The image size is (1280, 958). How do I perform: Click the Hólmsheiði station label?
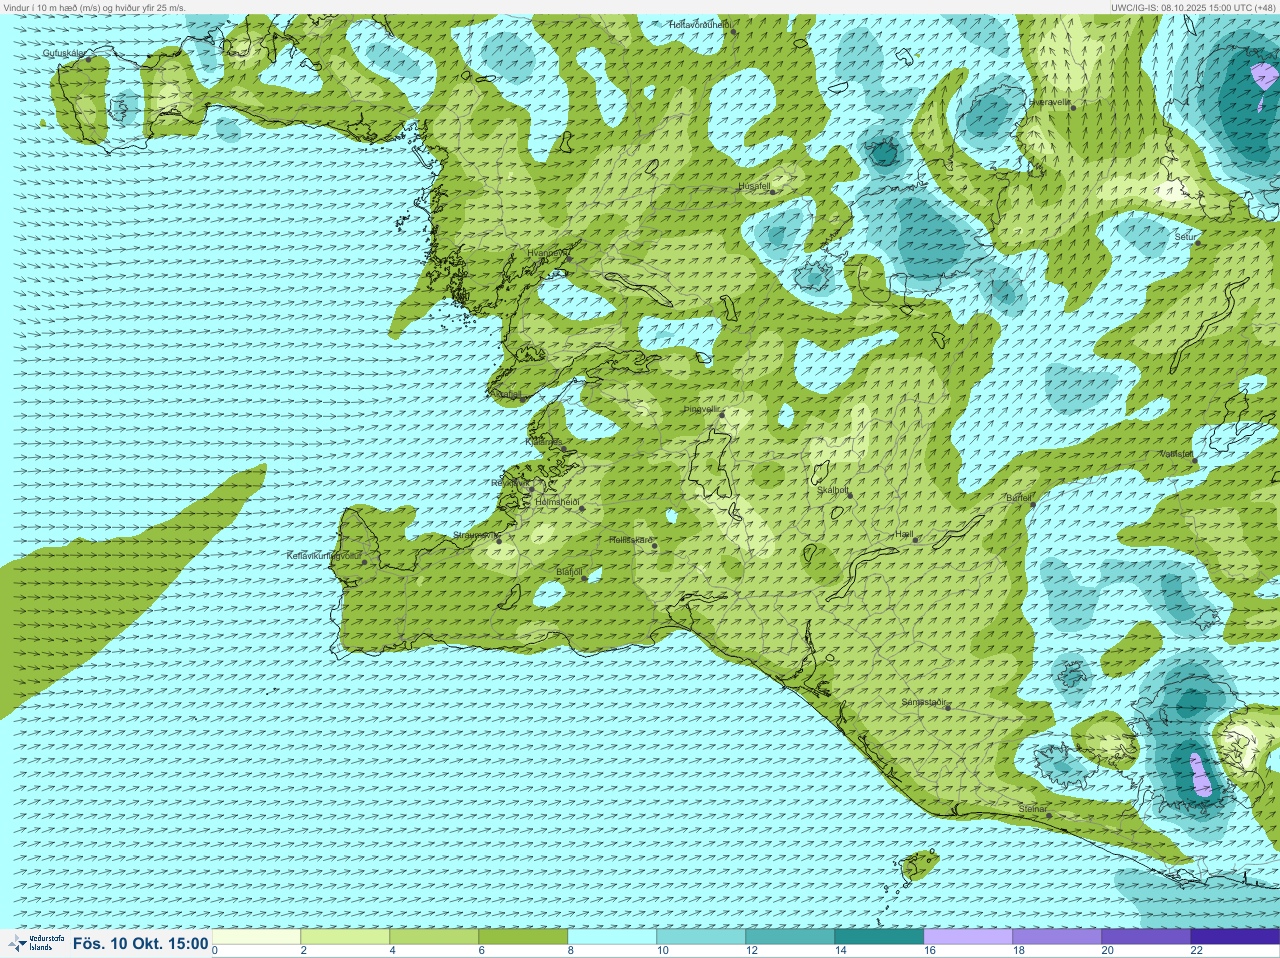tap(557, 501)
